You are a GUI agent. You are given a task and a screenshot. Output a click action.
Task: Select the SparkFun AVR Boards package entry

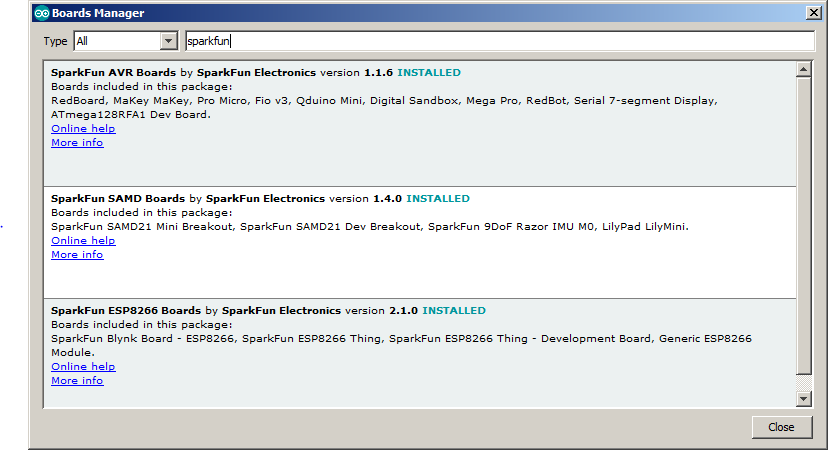point(420,124)
